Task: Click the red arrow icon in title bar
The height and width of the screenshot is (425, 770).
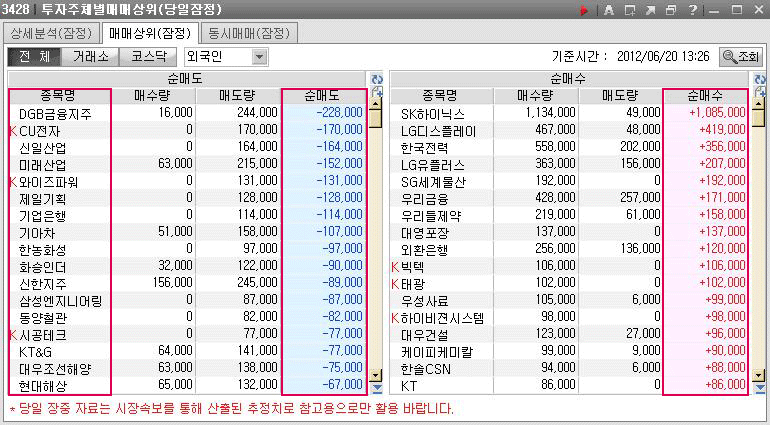Action: [x=584, y=10]
